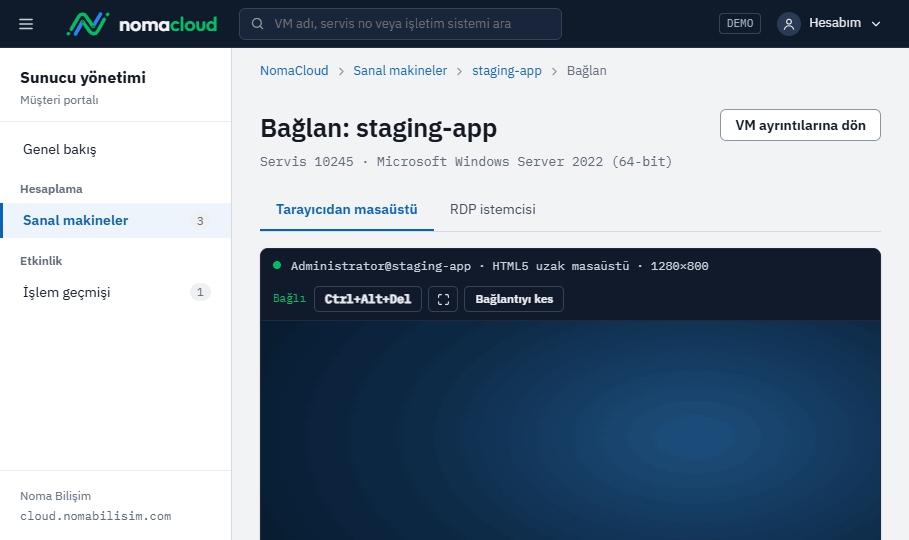Send Ctrl+Alt+Del to remote session
The width and height of the screenshot is (909, 540).
[x=368, y=299]
